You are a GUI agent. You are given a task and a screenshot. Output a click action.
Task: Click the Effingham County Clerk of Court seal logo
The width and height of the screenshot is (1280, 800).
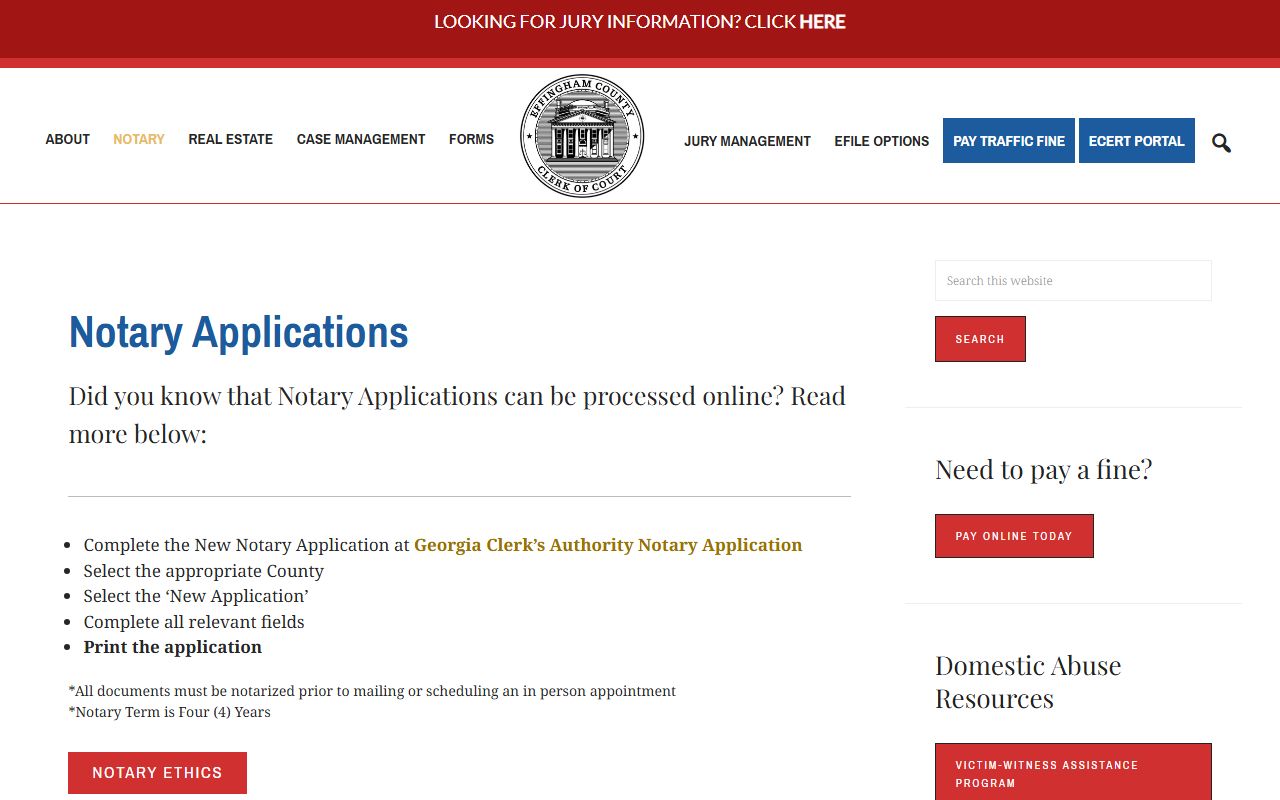click(x=582, y=136)
